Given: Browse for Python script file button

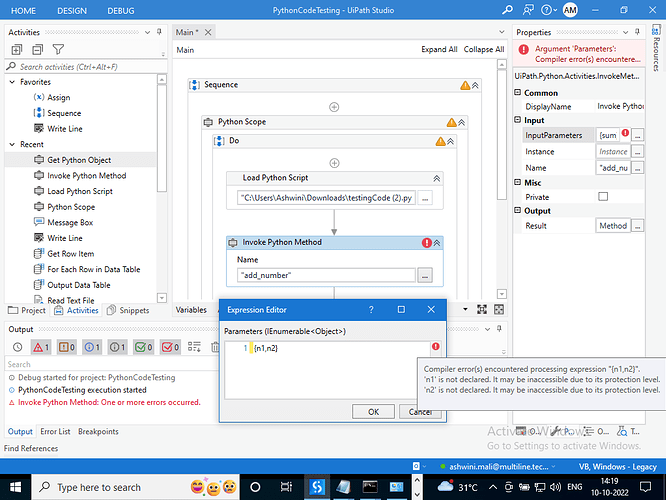Looking at the screenshot, I should point(425,198).
